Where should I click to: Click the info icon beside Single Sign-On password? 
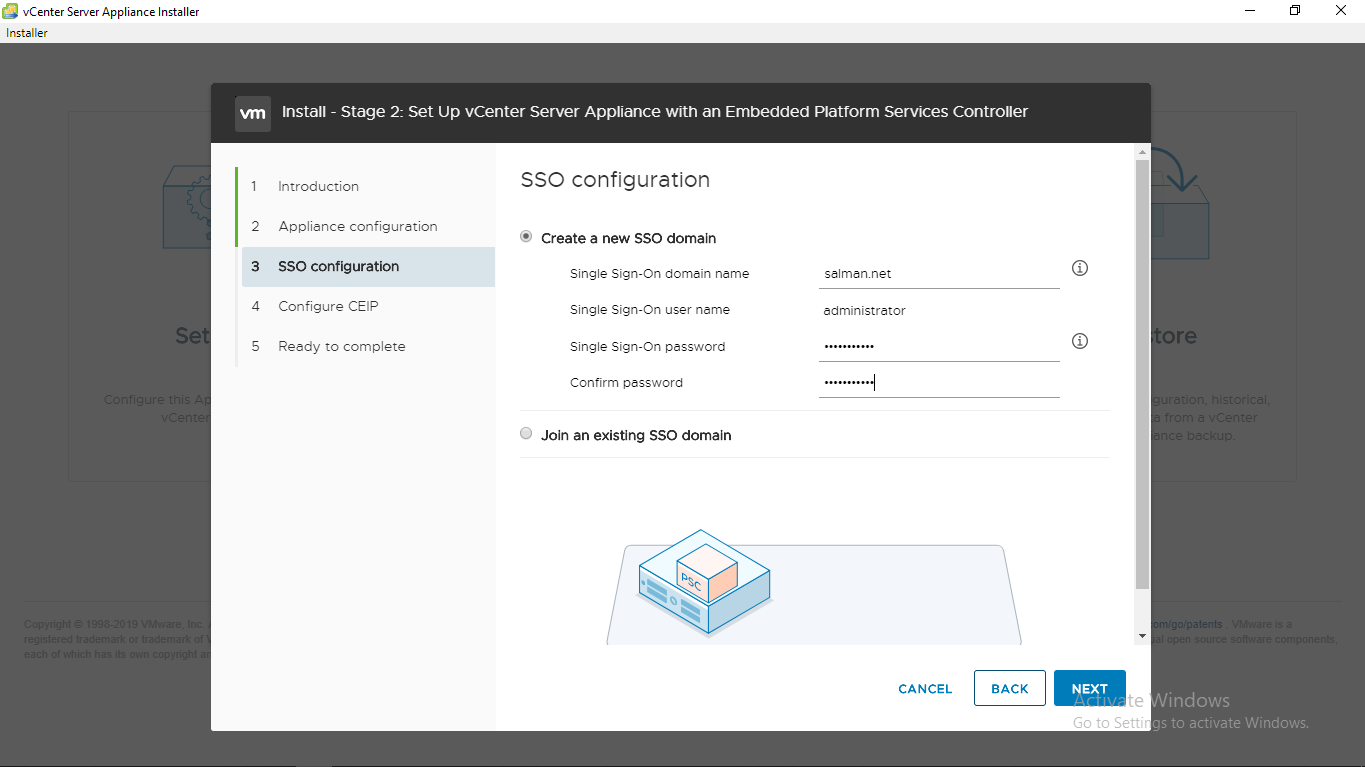[x=1079, y=341]
